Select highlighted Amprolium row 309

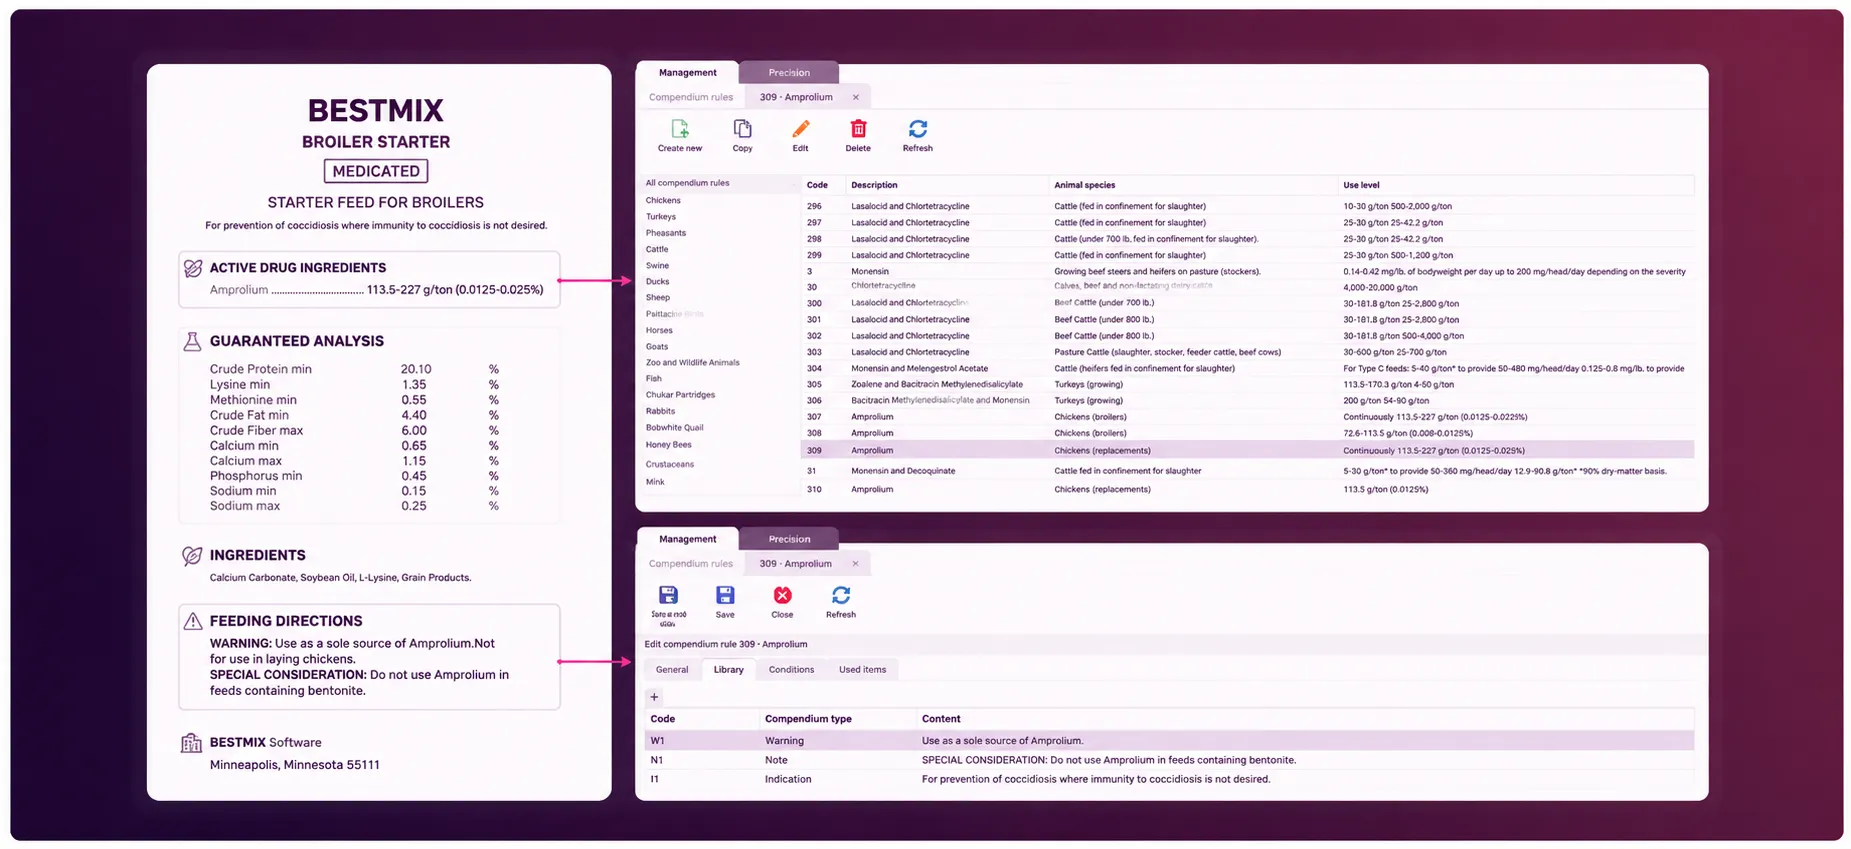pos(1247,450)
